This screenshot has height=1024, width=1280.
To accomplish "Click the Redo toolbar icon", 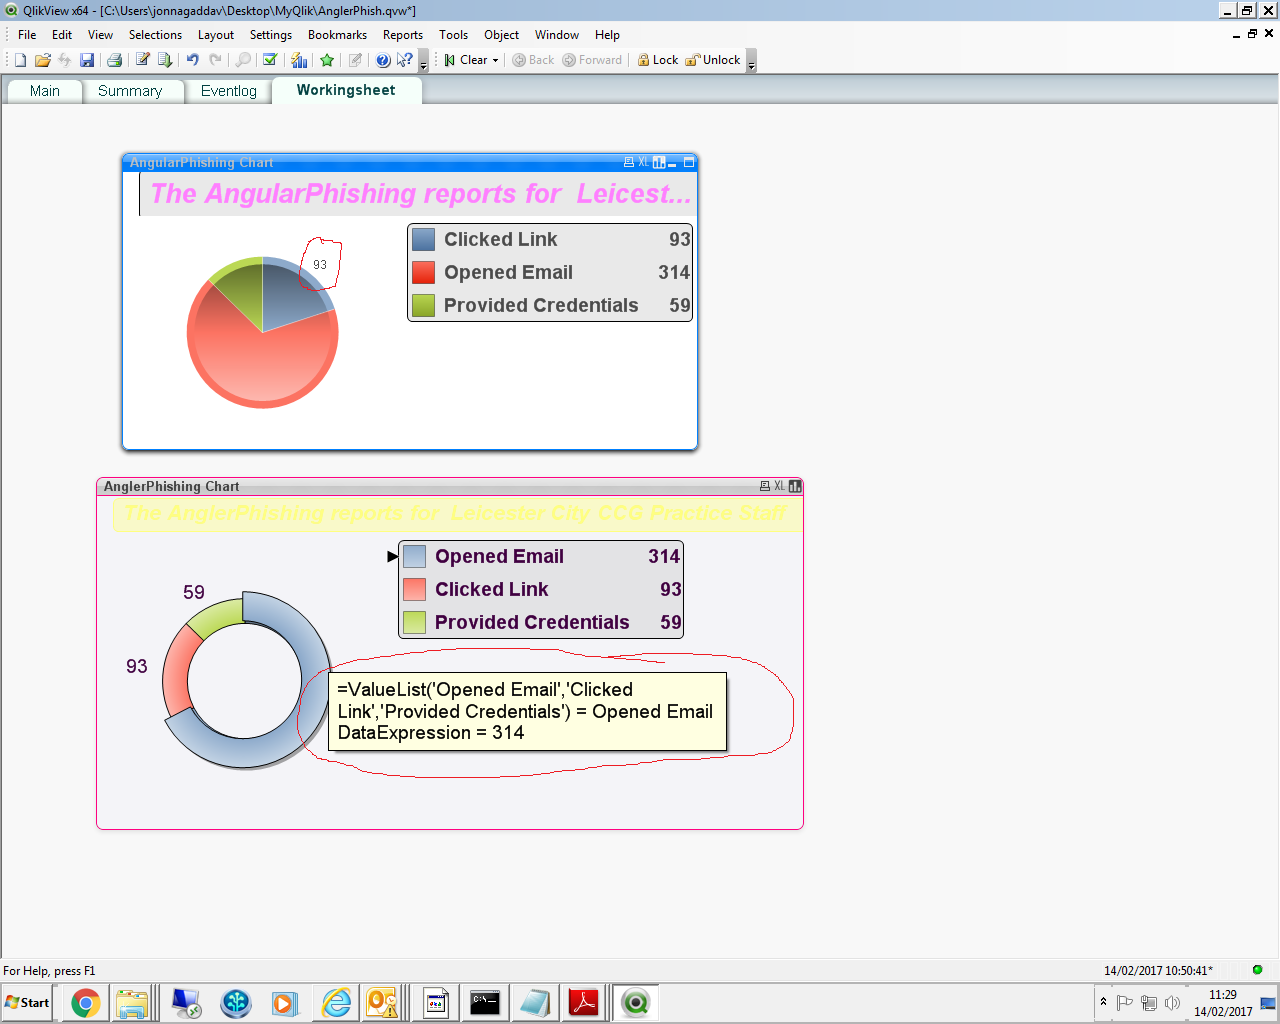I will point(215,60).
